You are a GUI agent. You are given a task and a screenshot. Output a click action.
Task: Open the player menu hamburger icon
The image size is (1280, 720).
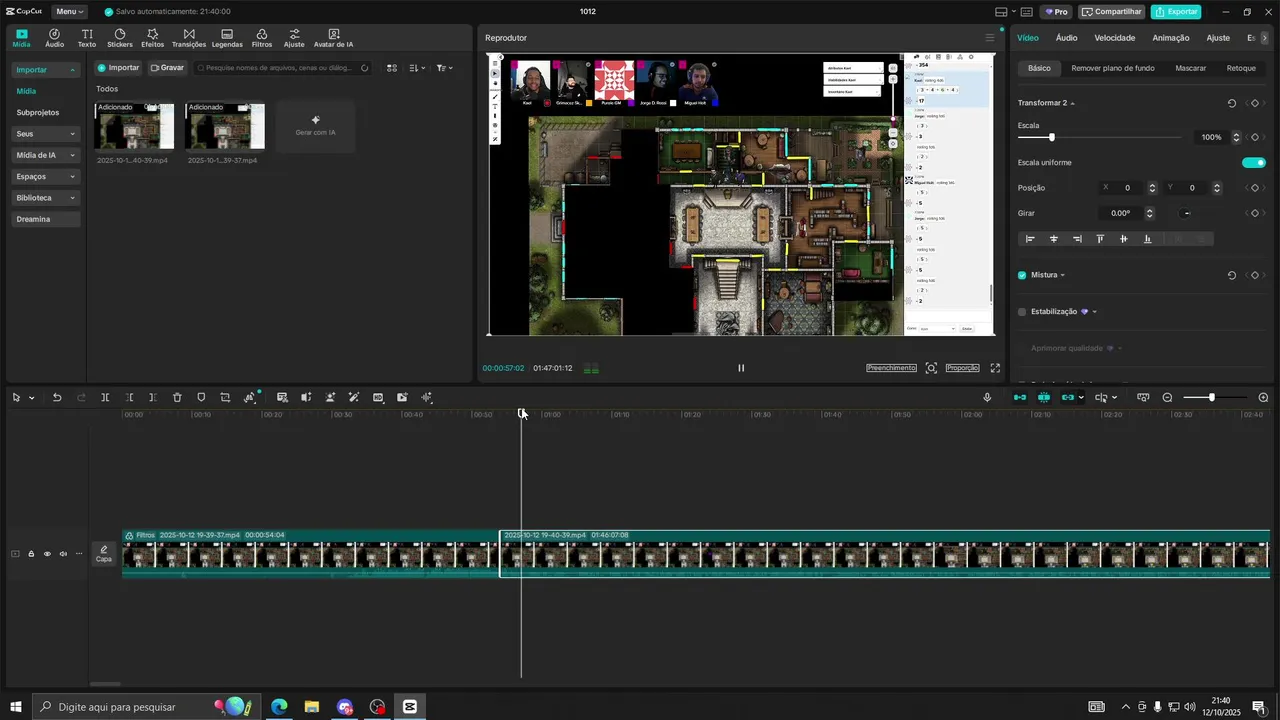(x=990, y=38)
